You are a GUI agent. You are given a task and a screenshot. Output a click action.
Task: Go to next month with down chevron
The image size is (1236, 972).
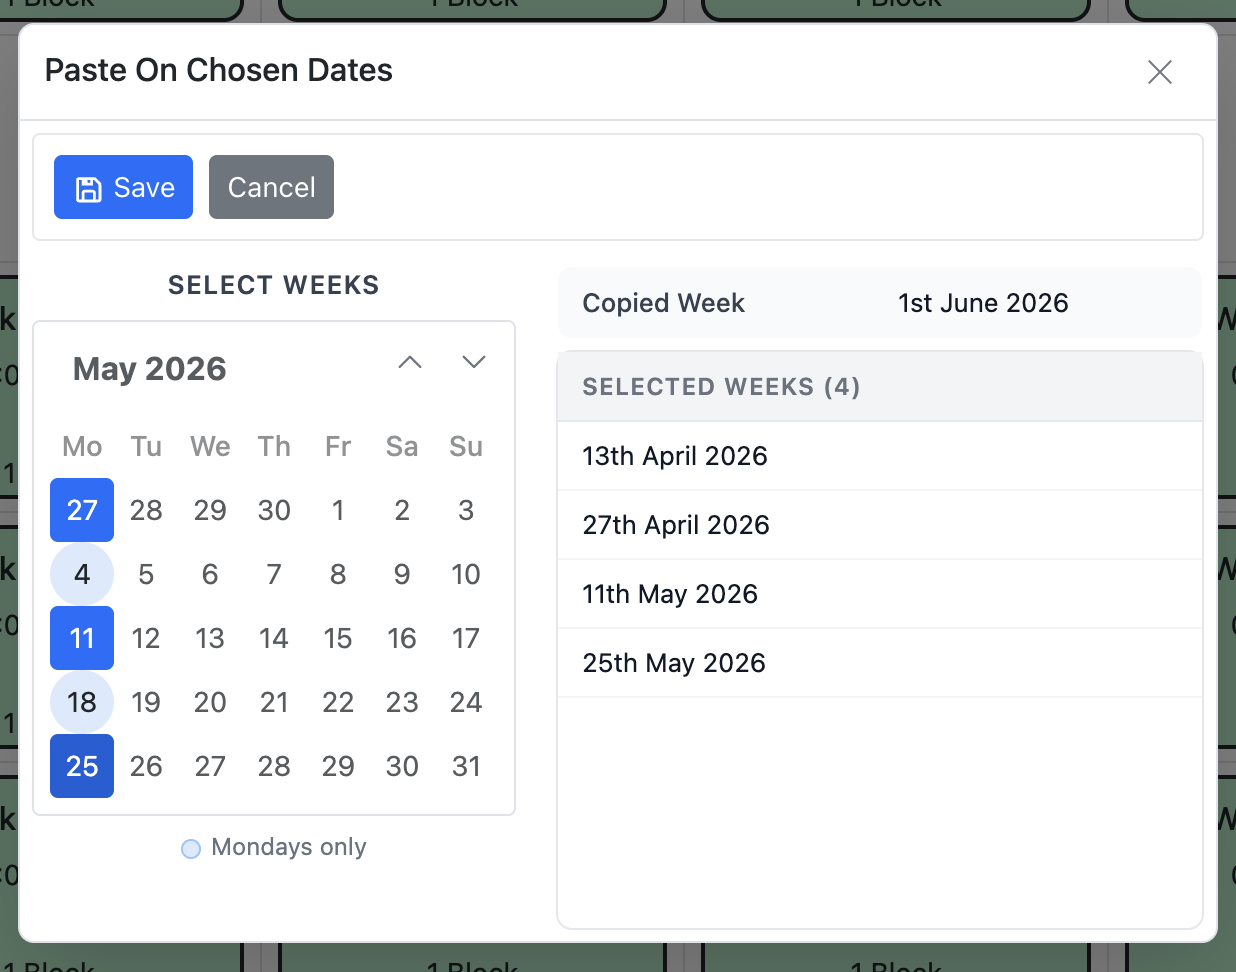474,362
